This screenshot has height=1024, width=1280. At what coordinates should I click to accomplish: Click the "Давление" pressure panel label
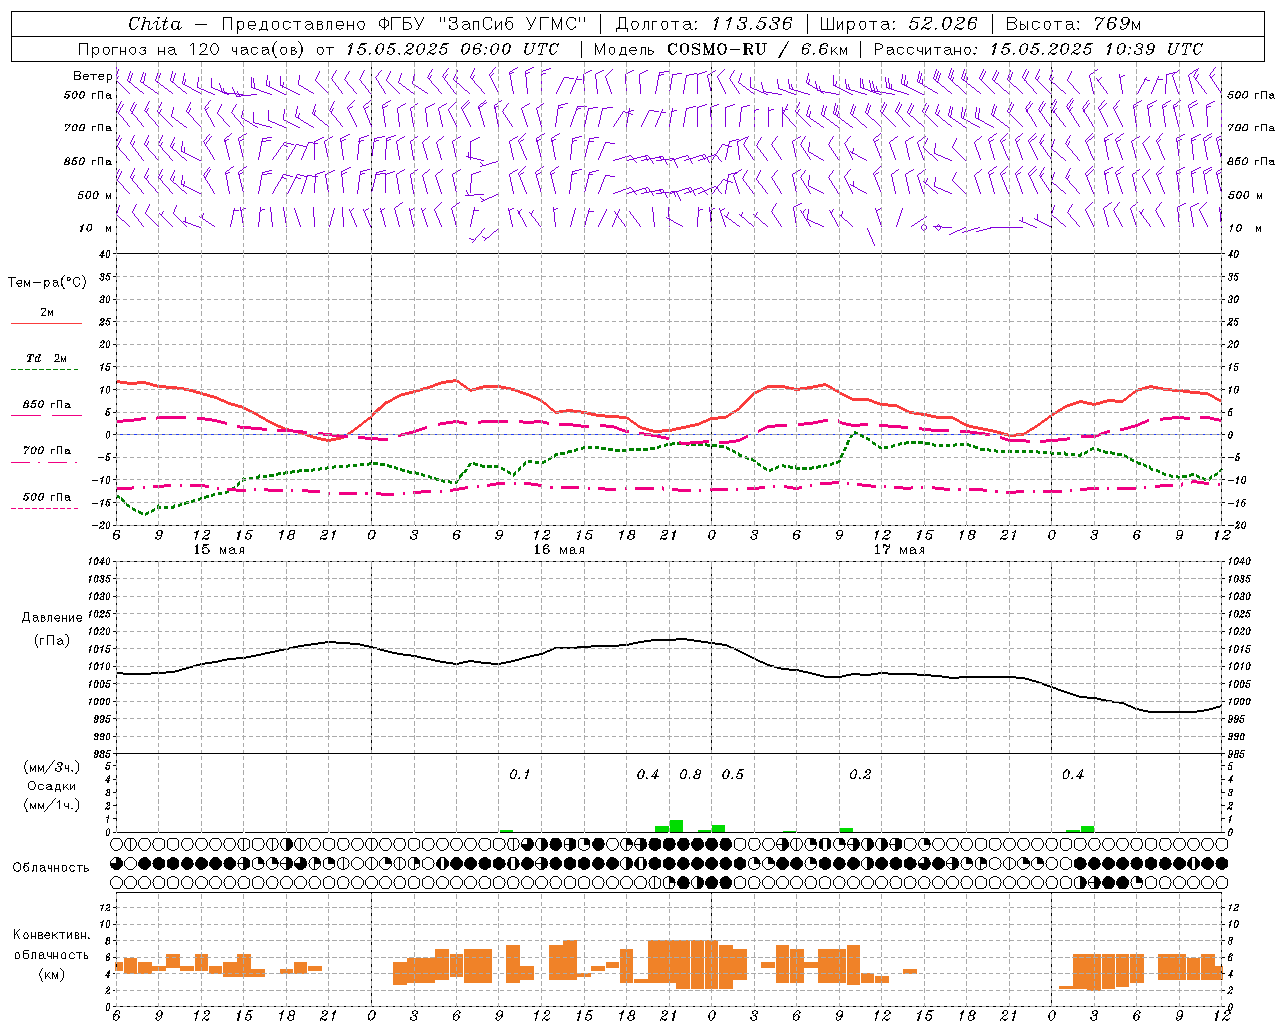click(x=52, y=618)
